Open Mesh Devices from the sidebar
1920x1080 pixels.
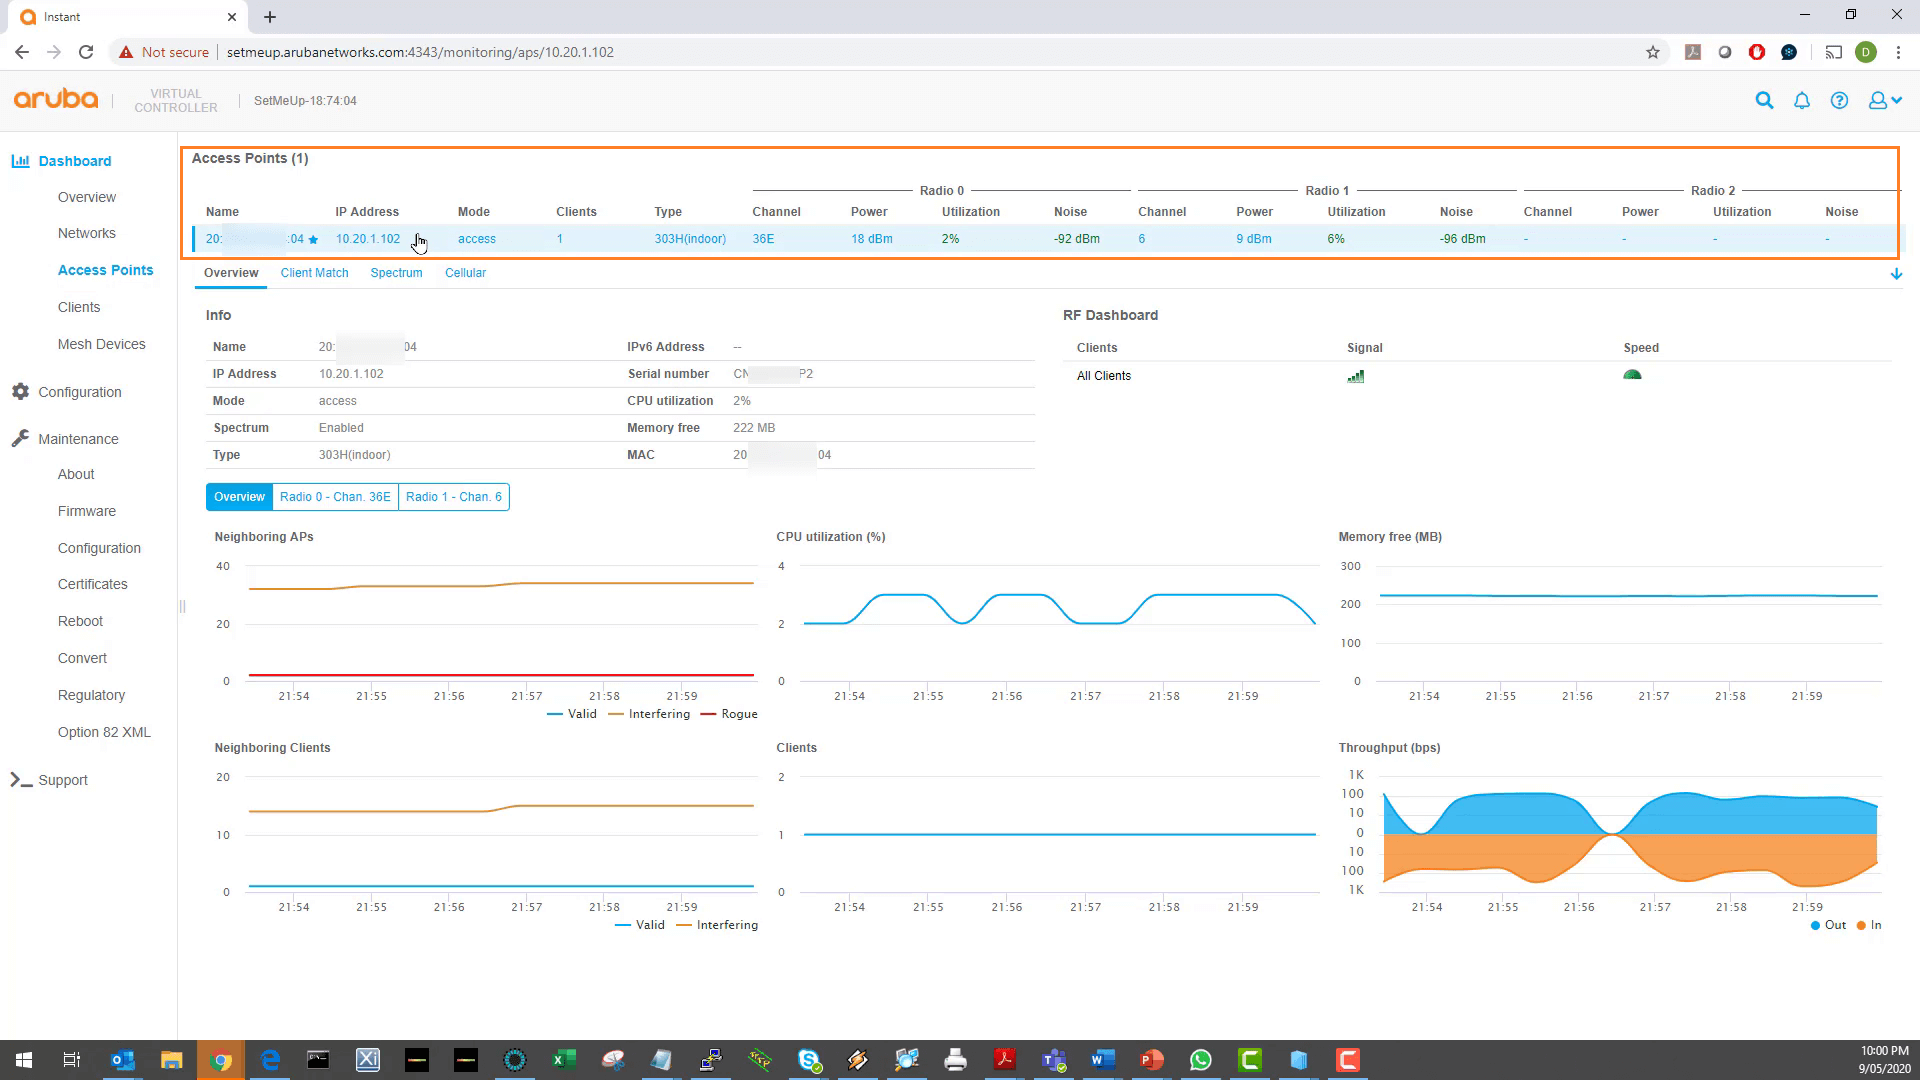click(x=101, y=344)
